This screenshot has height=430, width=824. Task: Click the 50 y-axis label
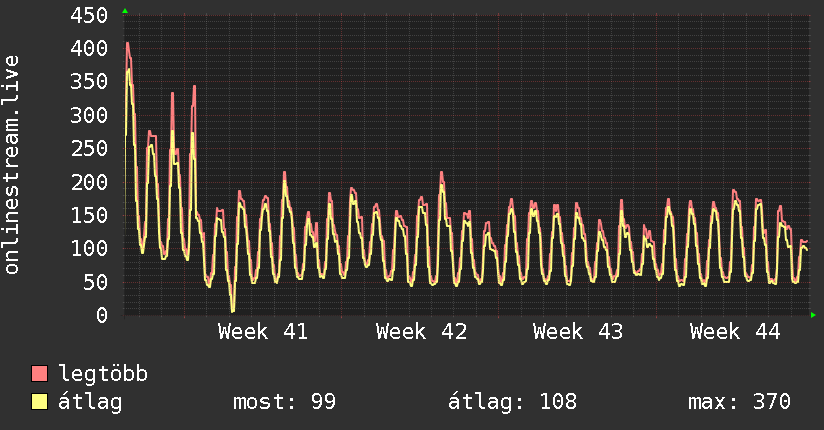[x=95, y=282]
